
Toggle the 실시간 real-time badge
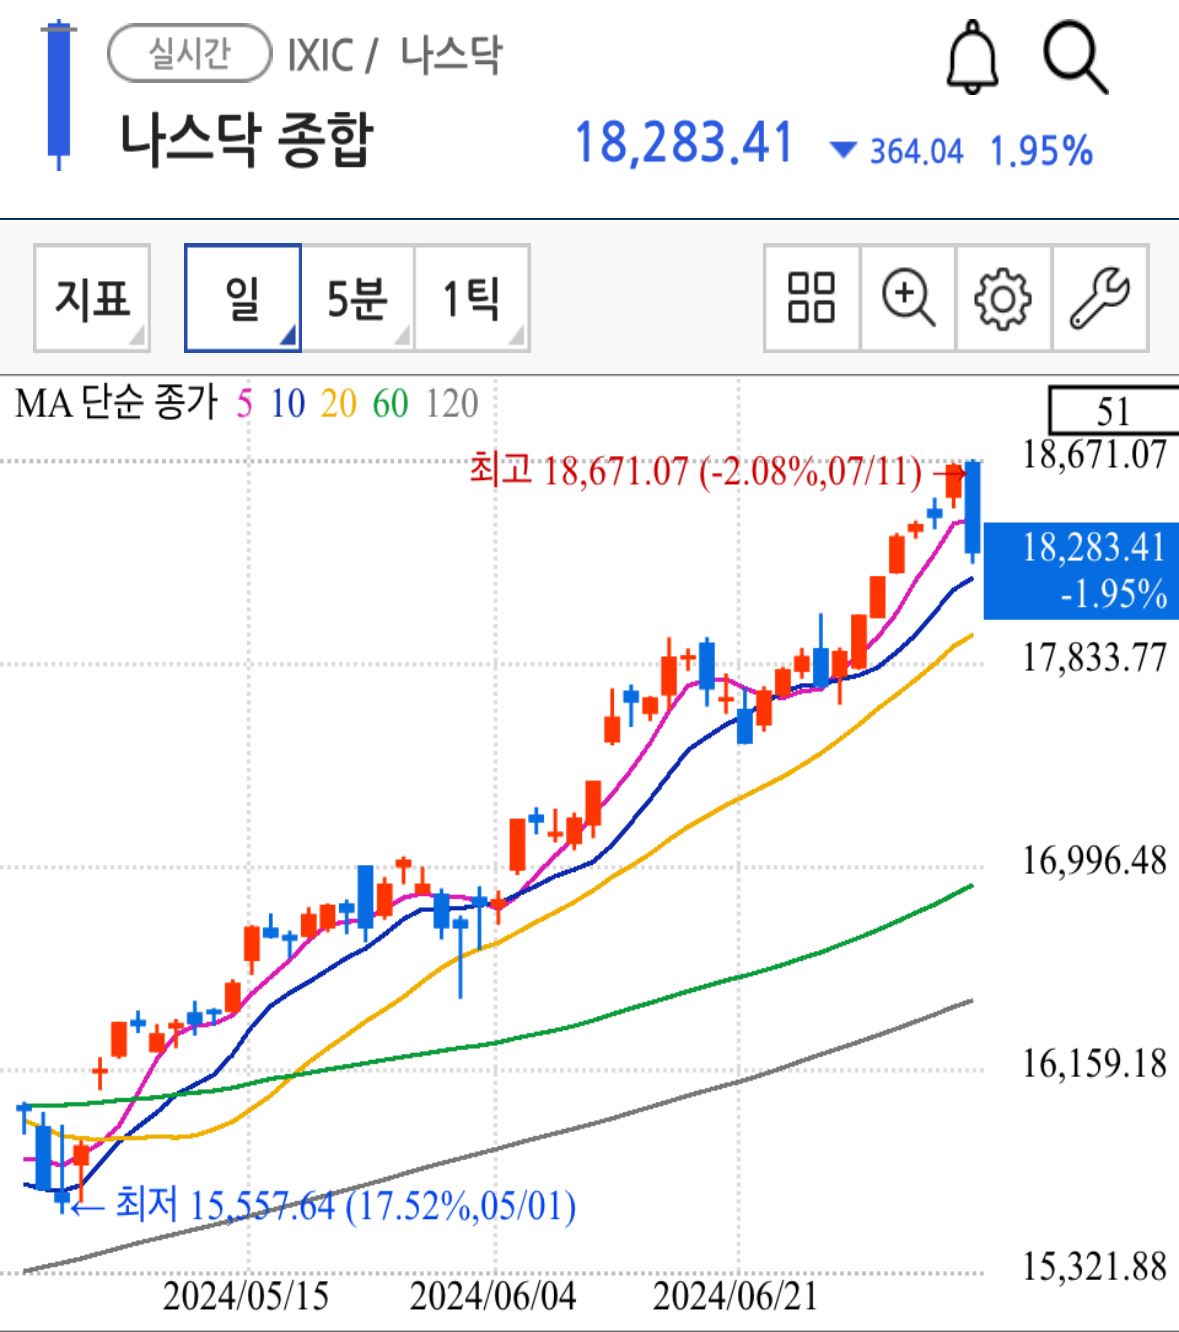tap(190, 54)
